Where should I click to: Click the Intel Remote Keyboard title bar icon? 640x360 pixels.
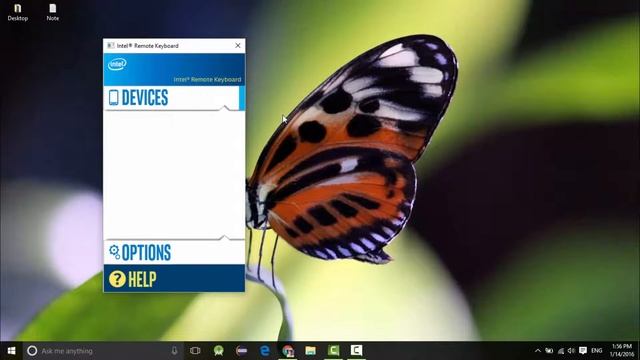[111, 46]
